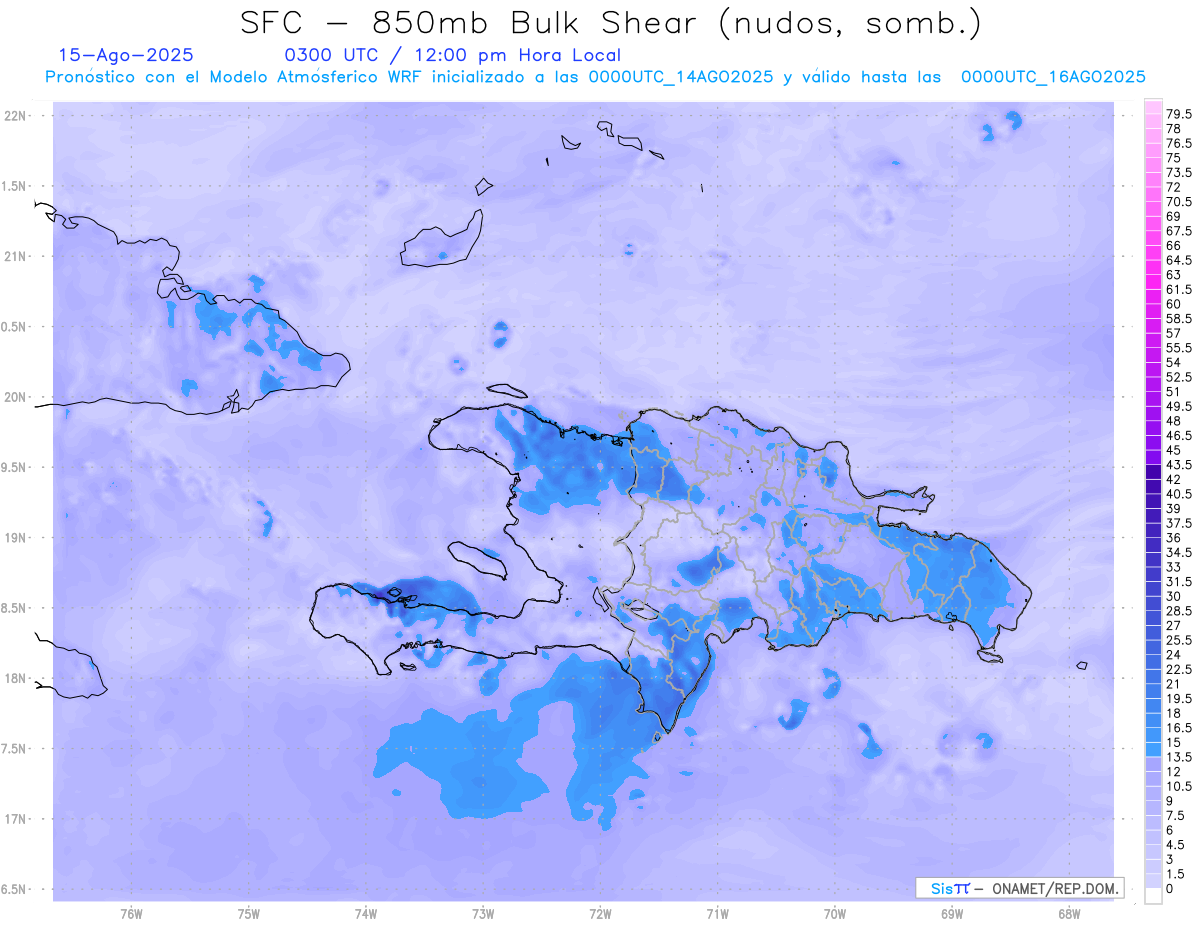Click the "40.5" value on the color legend

tap(1179, 494)
